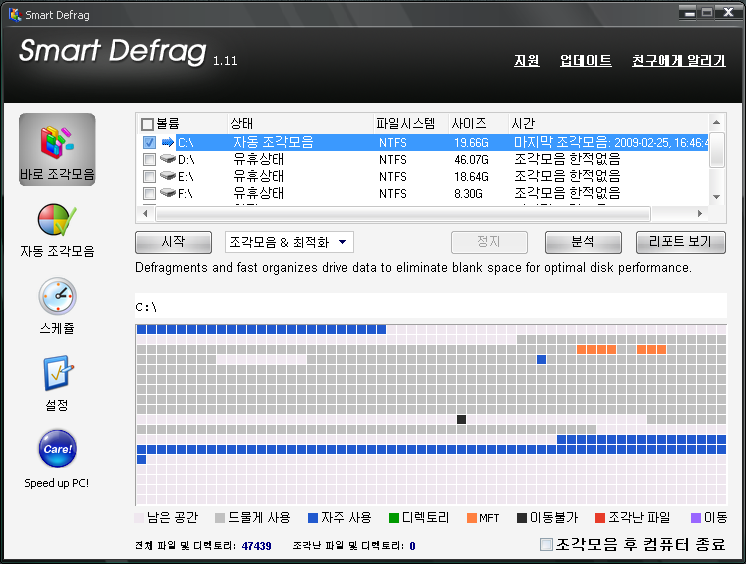Click the 리포트 보기 button
Screen dimensions: 746x564
[681, 242]
